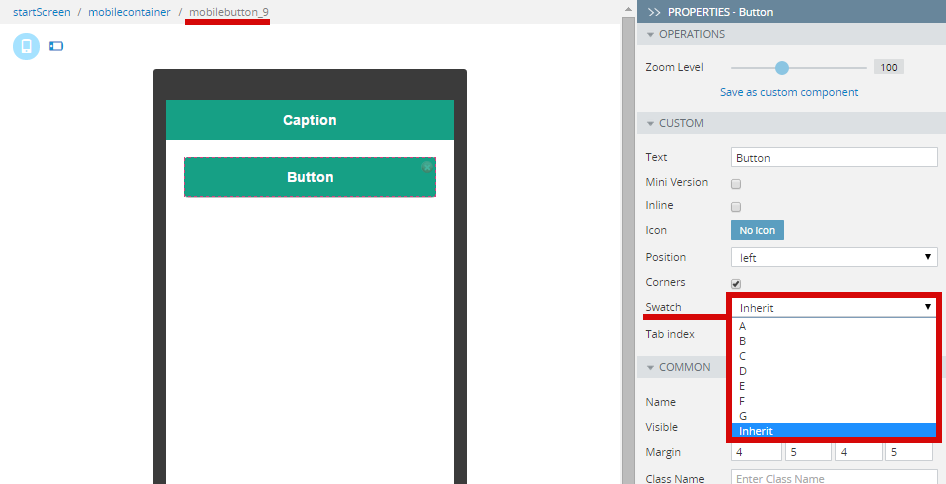
Task: Choose swatch option B
Action: click(834, 341)
